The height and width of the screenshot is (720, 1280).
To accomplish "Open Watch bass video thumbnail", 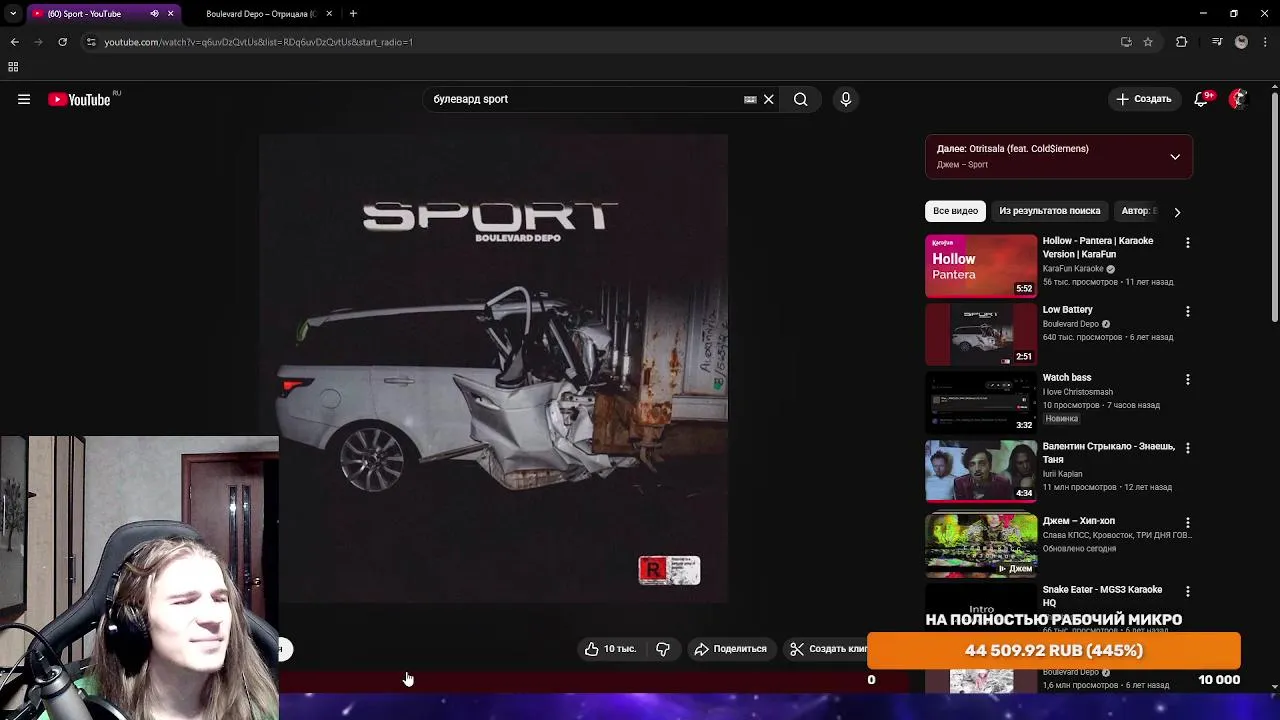I will click(x=981, y=402).
